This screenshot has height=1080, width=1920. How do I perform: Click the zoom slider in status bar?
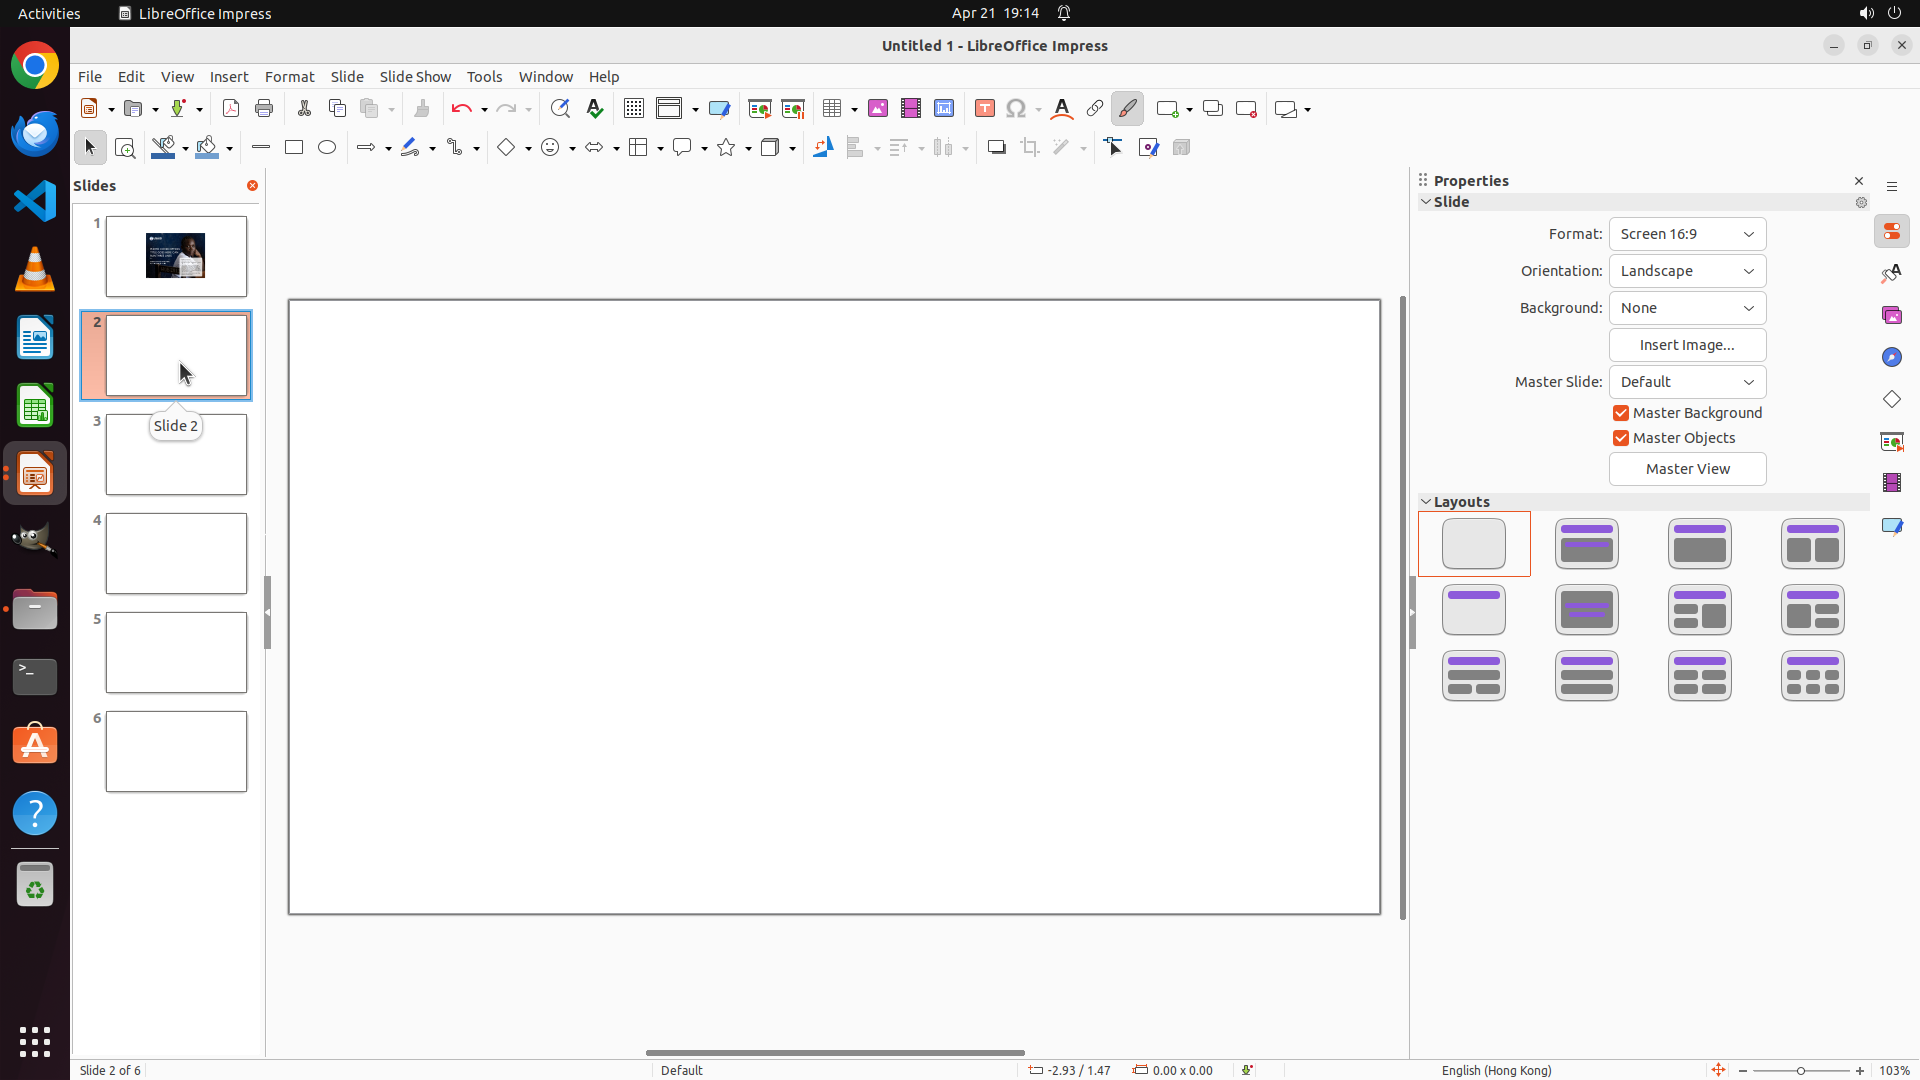point(1801,1071)
